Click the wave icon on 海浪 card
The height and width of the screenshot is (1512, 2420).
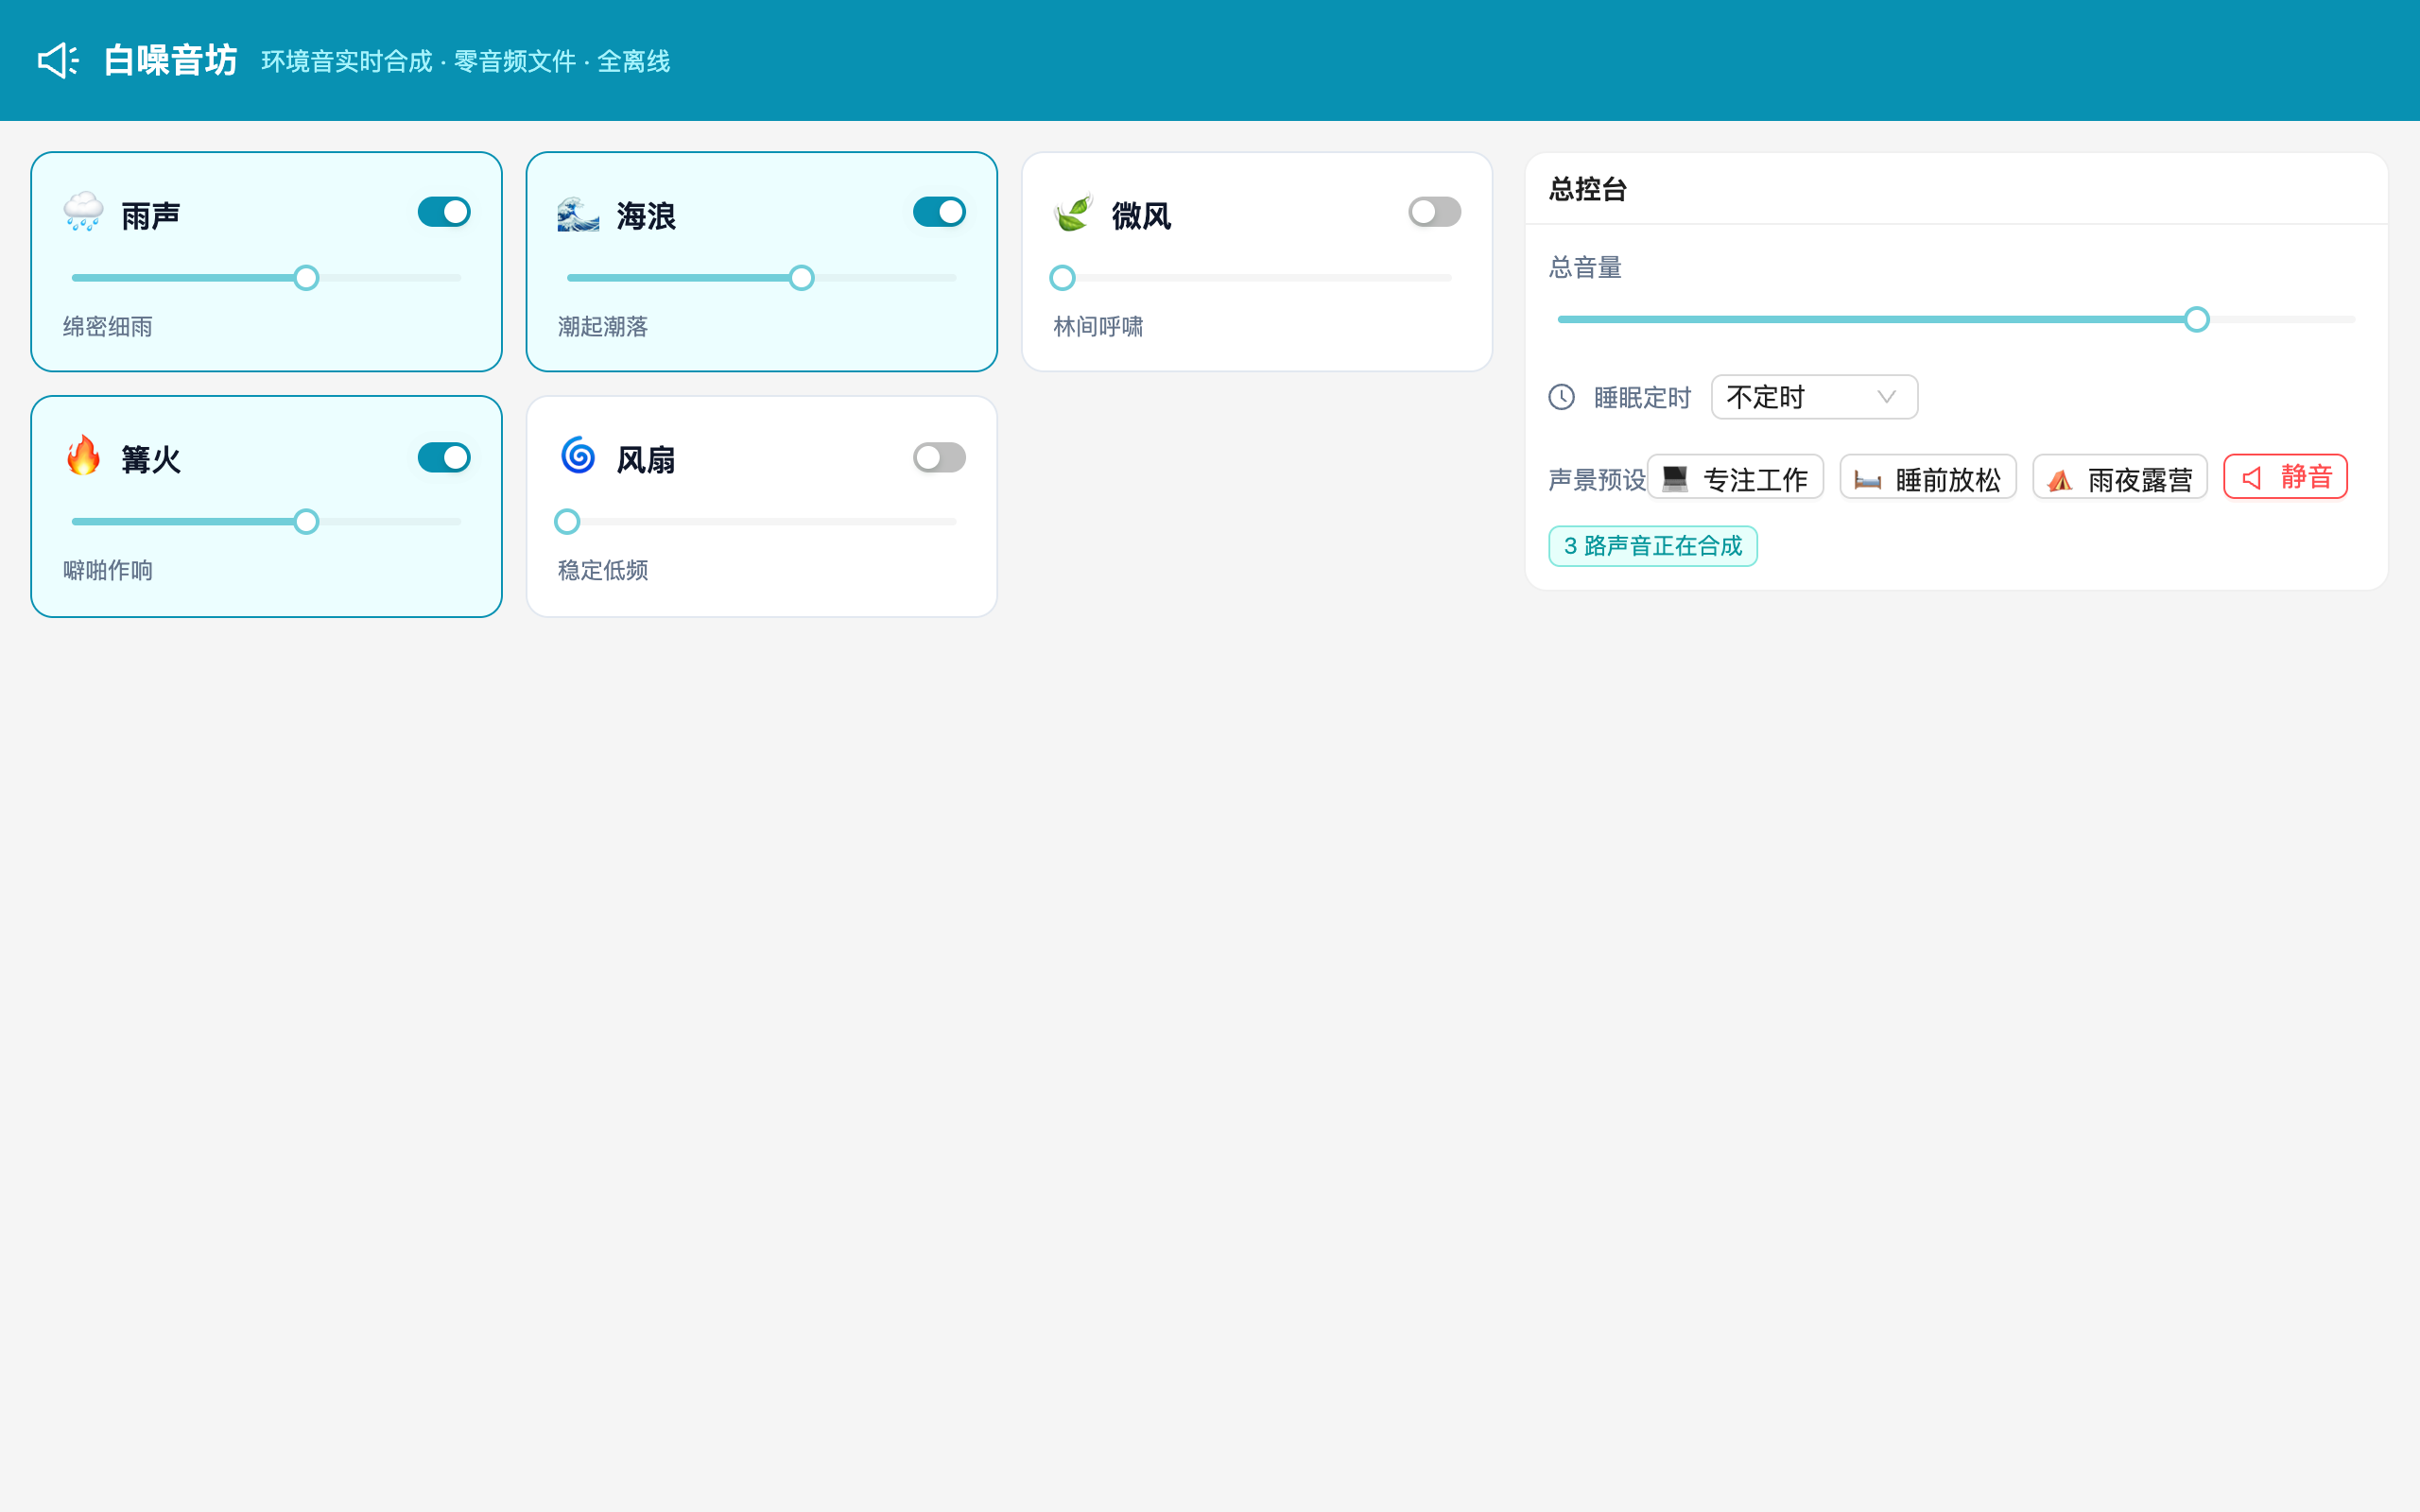[578, 214]
